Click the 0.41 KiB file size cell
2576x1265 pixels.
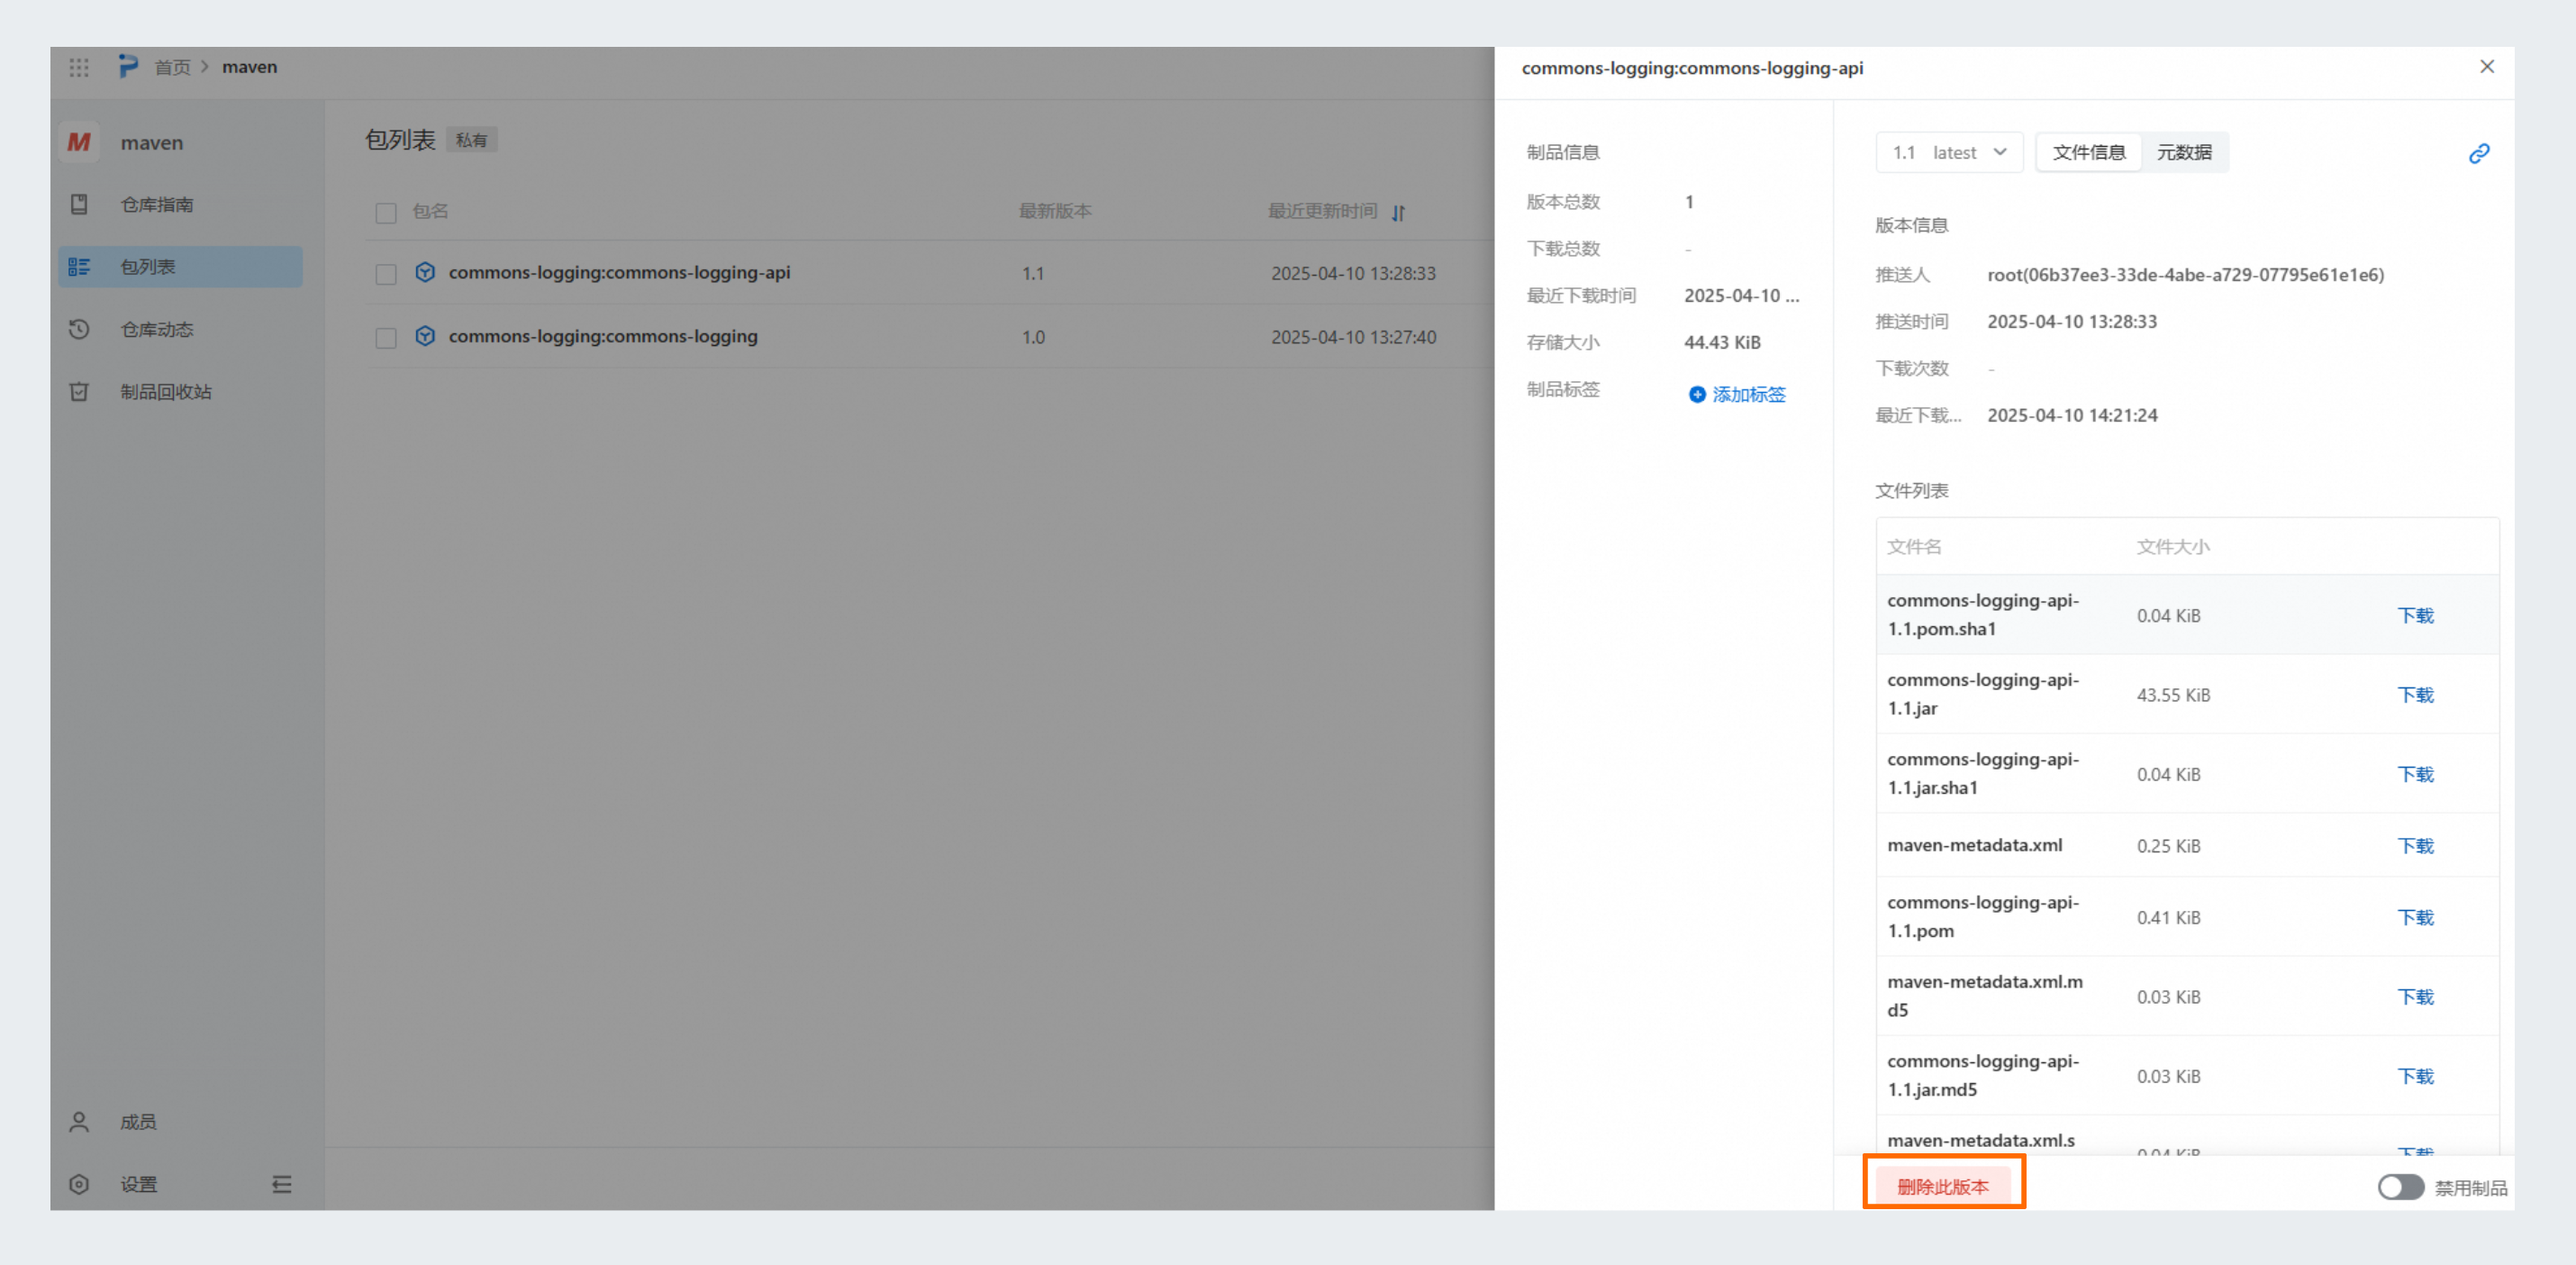(2168, 917)
